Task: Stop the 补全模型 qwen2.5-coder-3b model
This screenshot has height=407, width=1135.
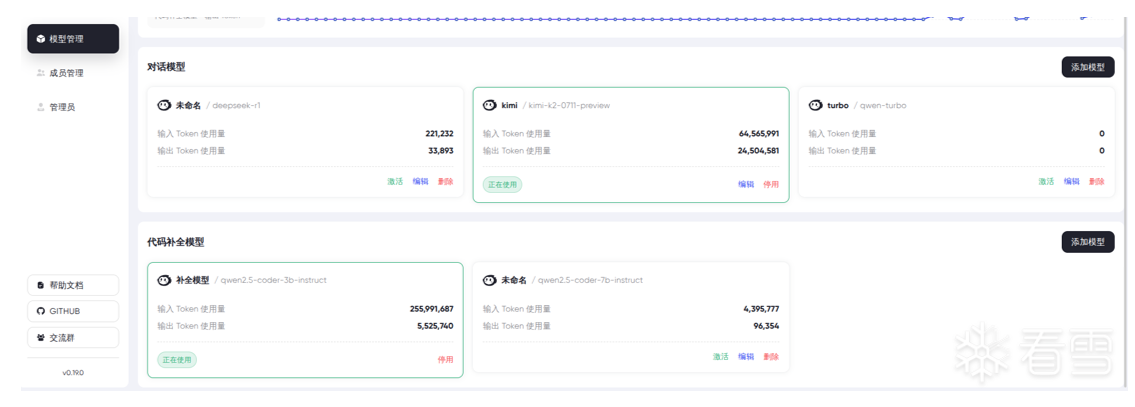Action: click(445, 359)
